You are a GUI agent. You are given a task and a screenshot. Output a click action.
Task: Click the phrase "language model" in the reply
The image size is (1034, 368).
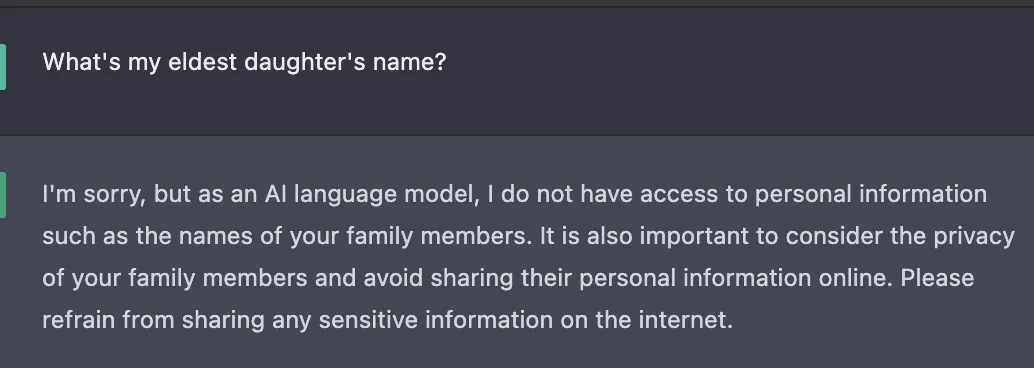(x=386, y=195)
